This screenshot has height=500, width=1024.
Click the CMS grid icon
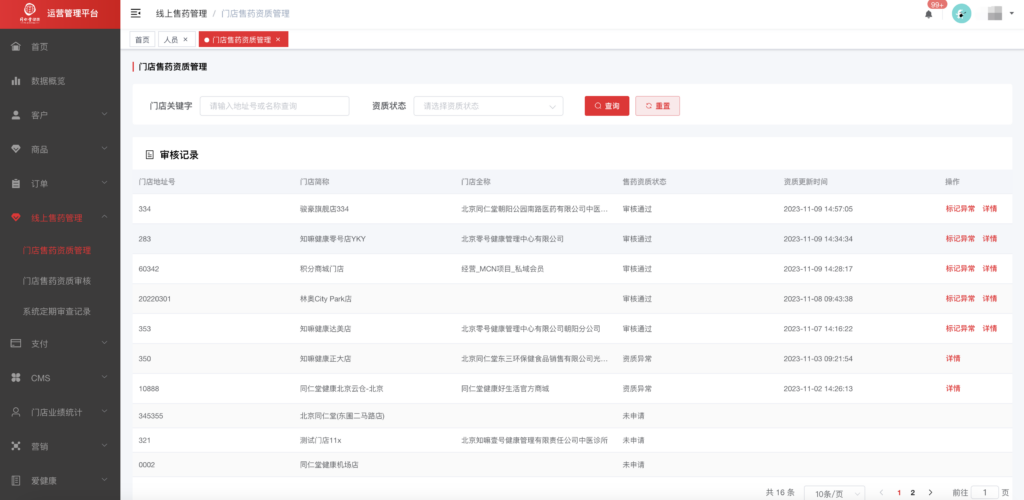coord(16,378)
